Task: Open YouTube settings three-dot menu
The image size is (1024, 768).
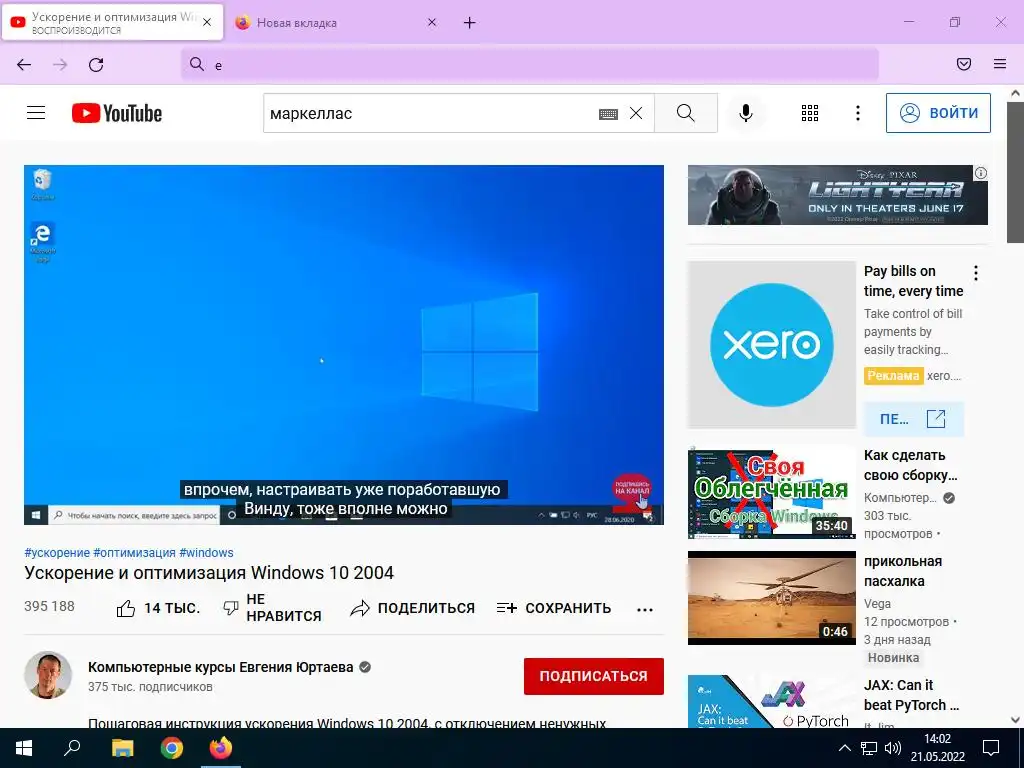Action: (857, 113)
